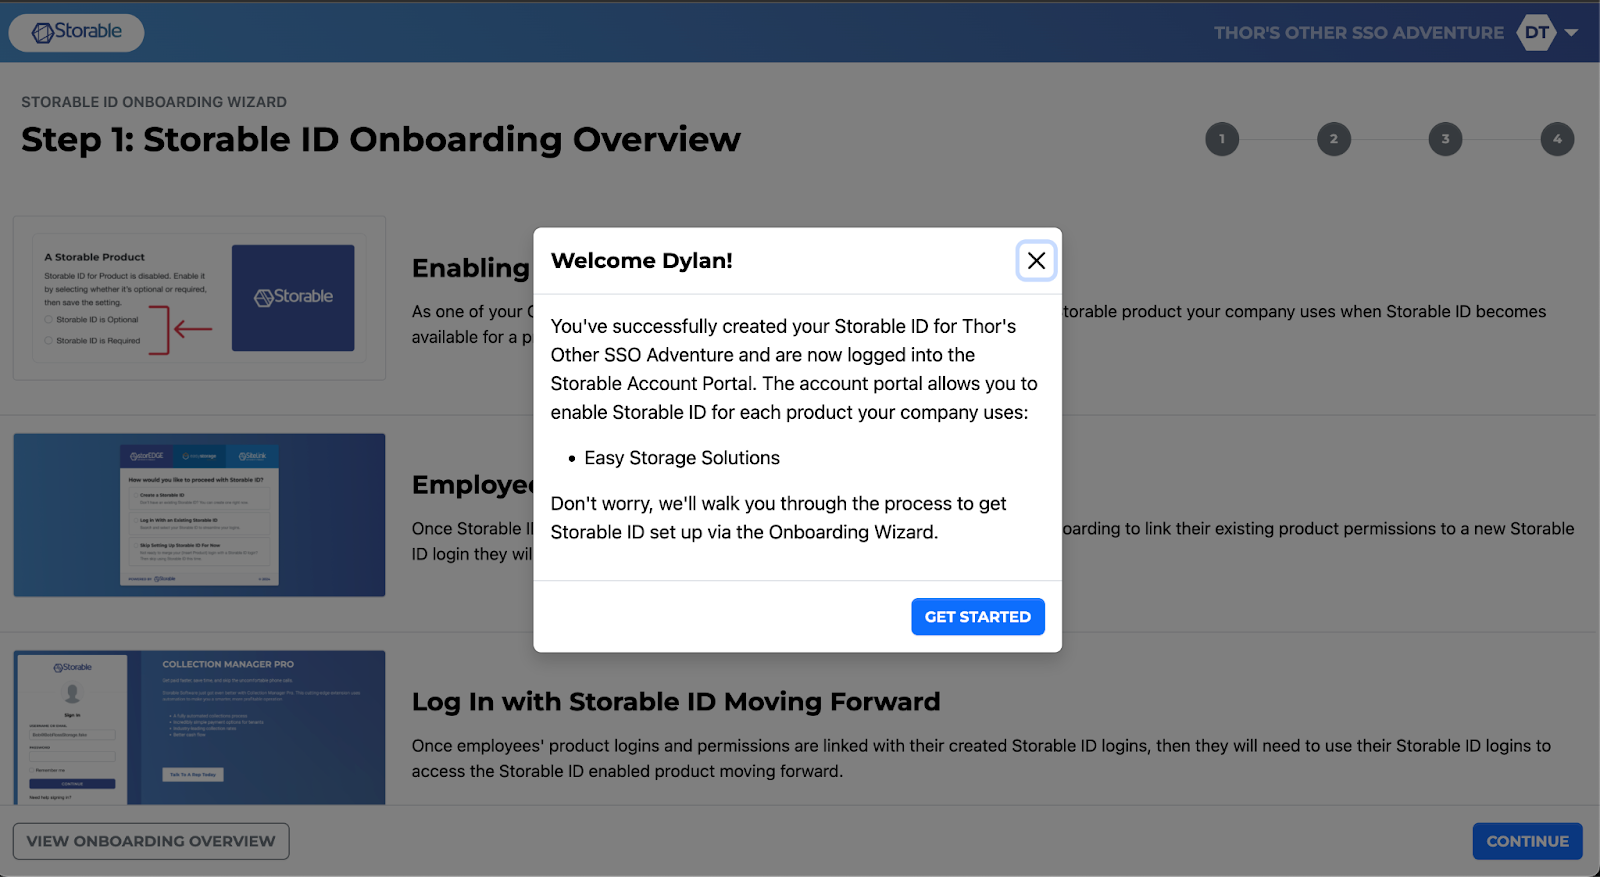1600x877 pixels.
Task: Select step 4 circle in the wizard progress
Action: pos(1556,139)
